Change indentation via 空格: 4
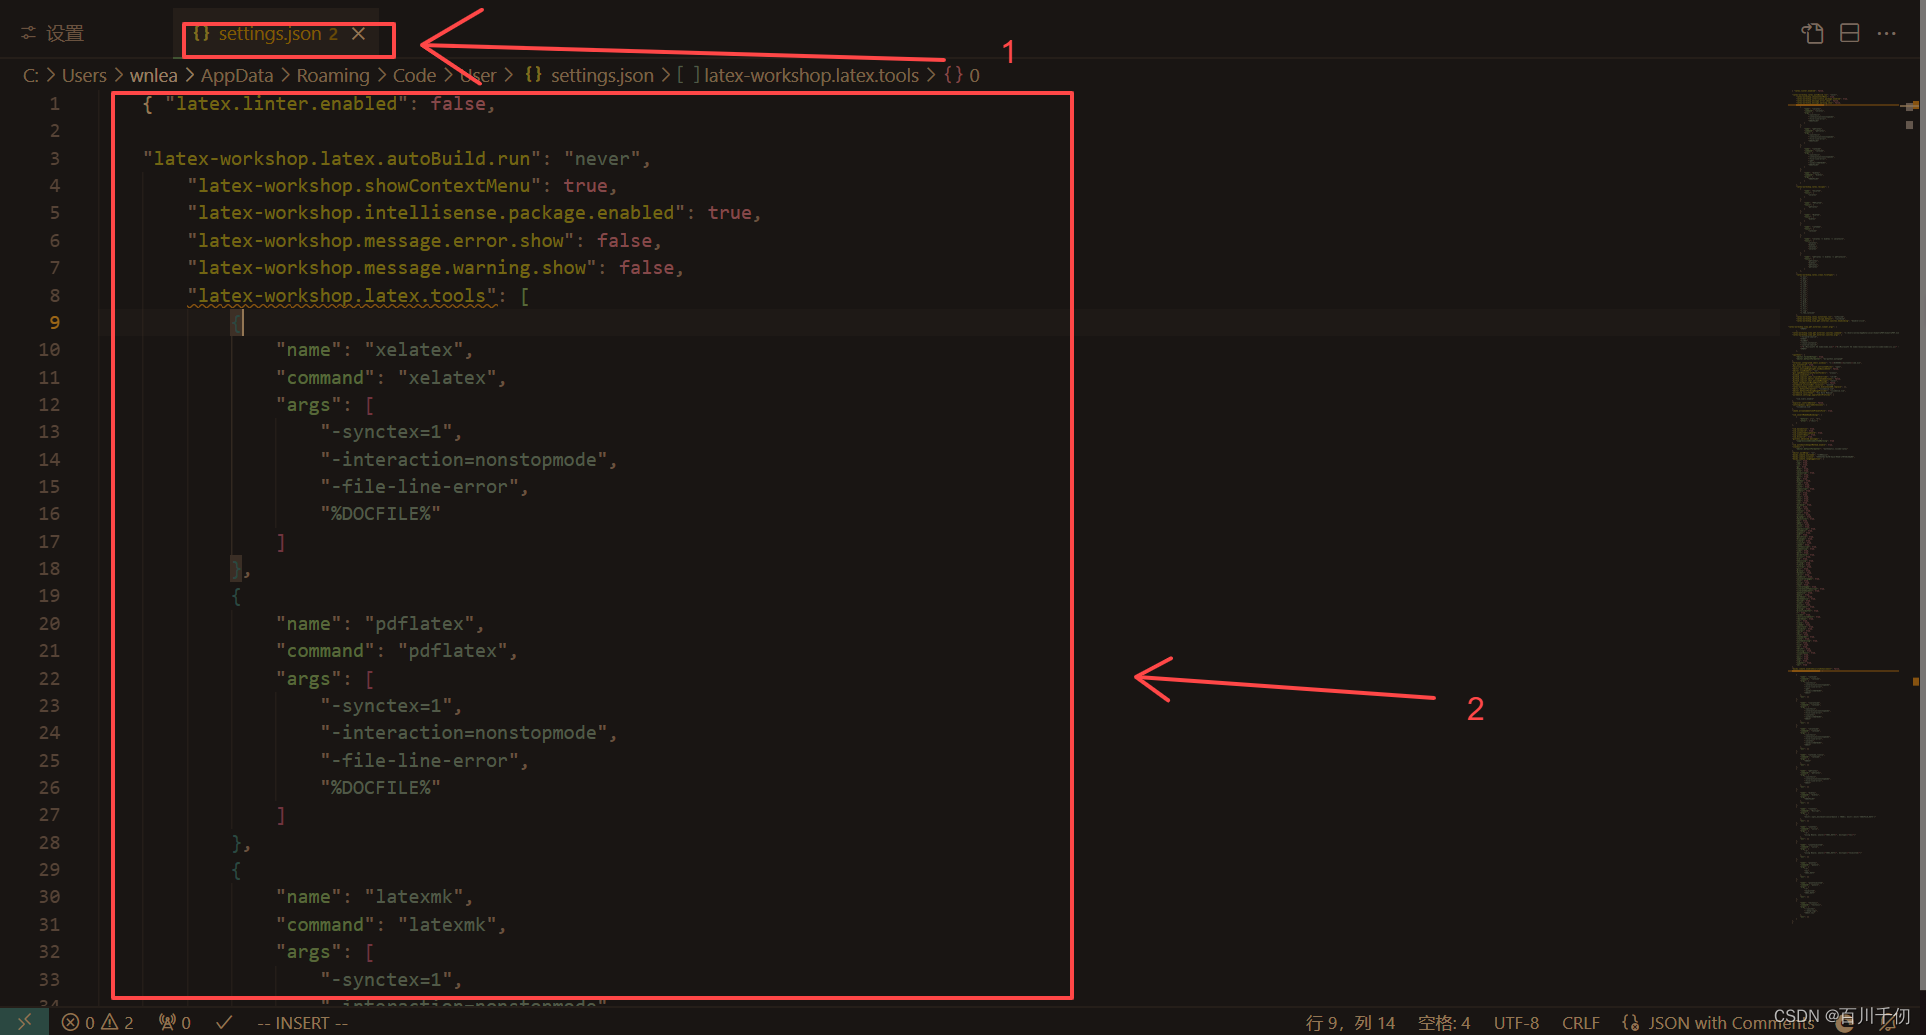The width and height of the screenshot is (1926, 1035). click(x=1444, y=1022)
